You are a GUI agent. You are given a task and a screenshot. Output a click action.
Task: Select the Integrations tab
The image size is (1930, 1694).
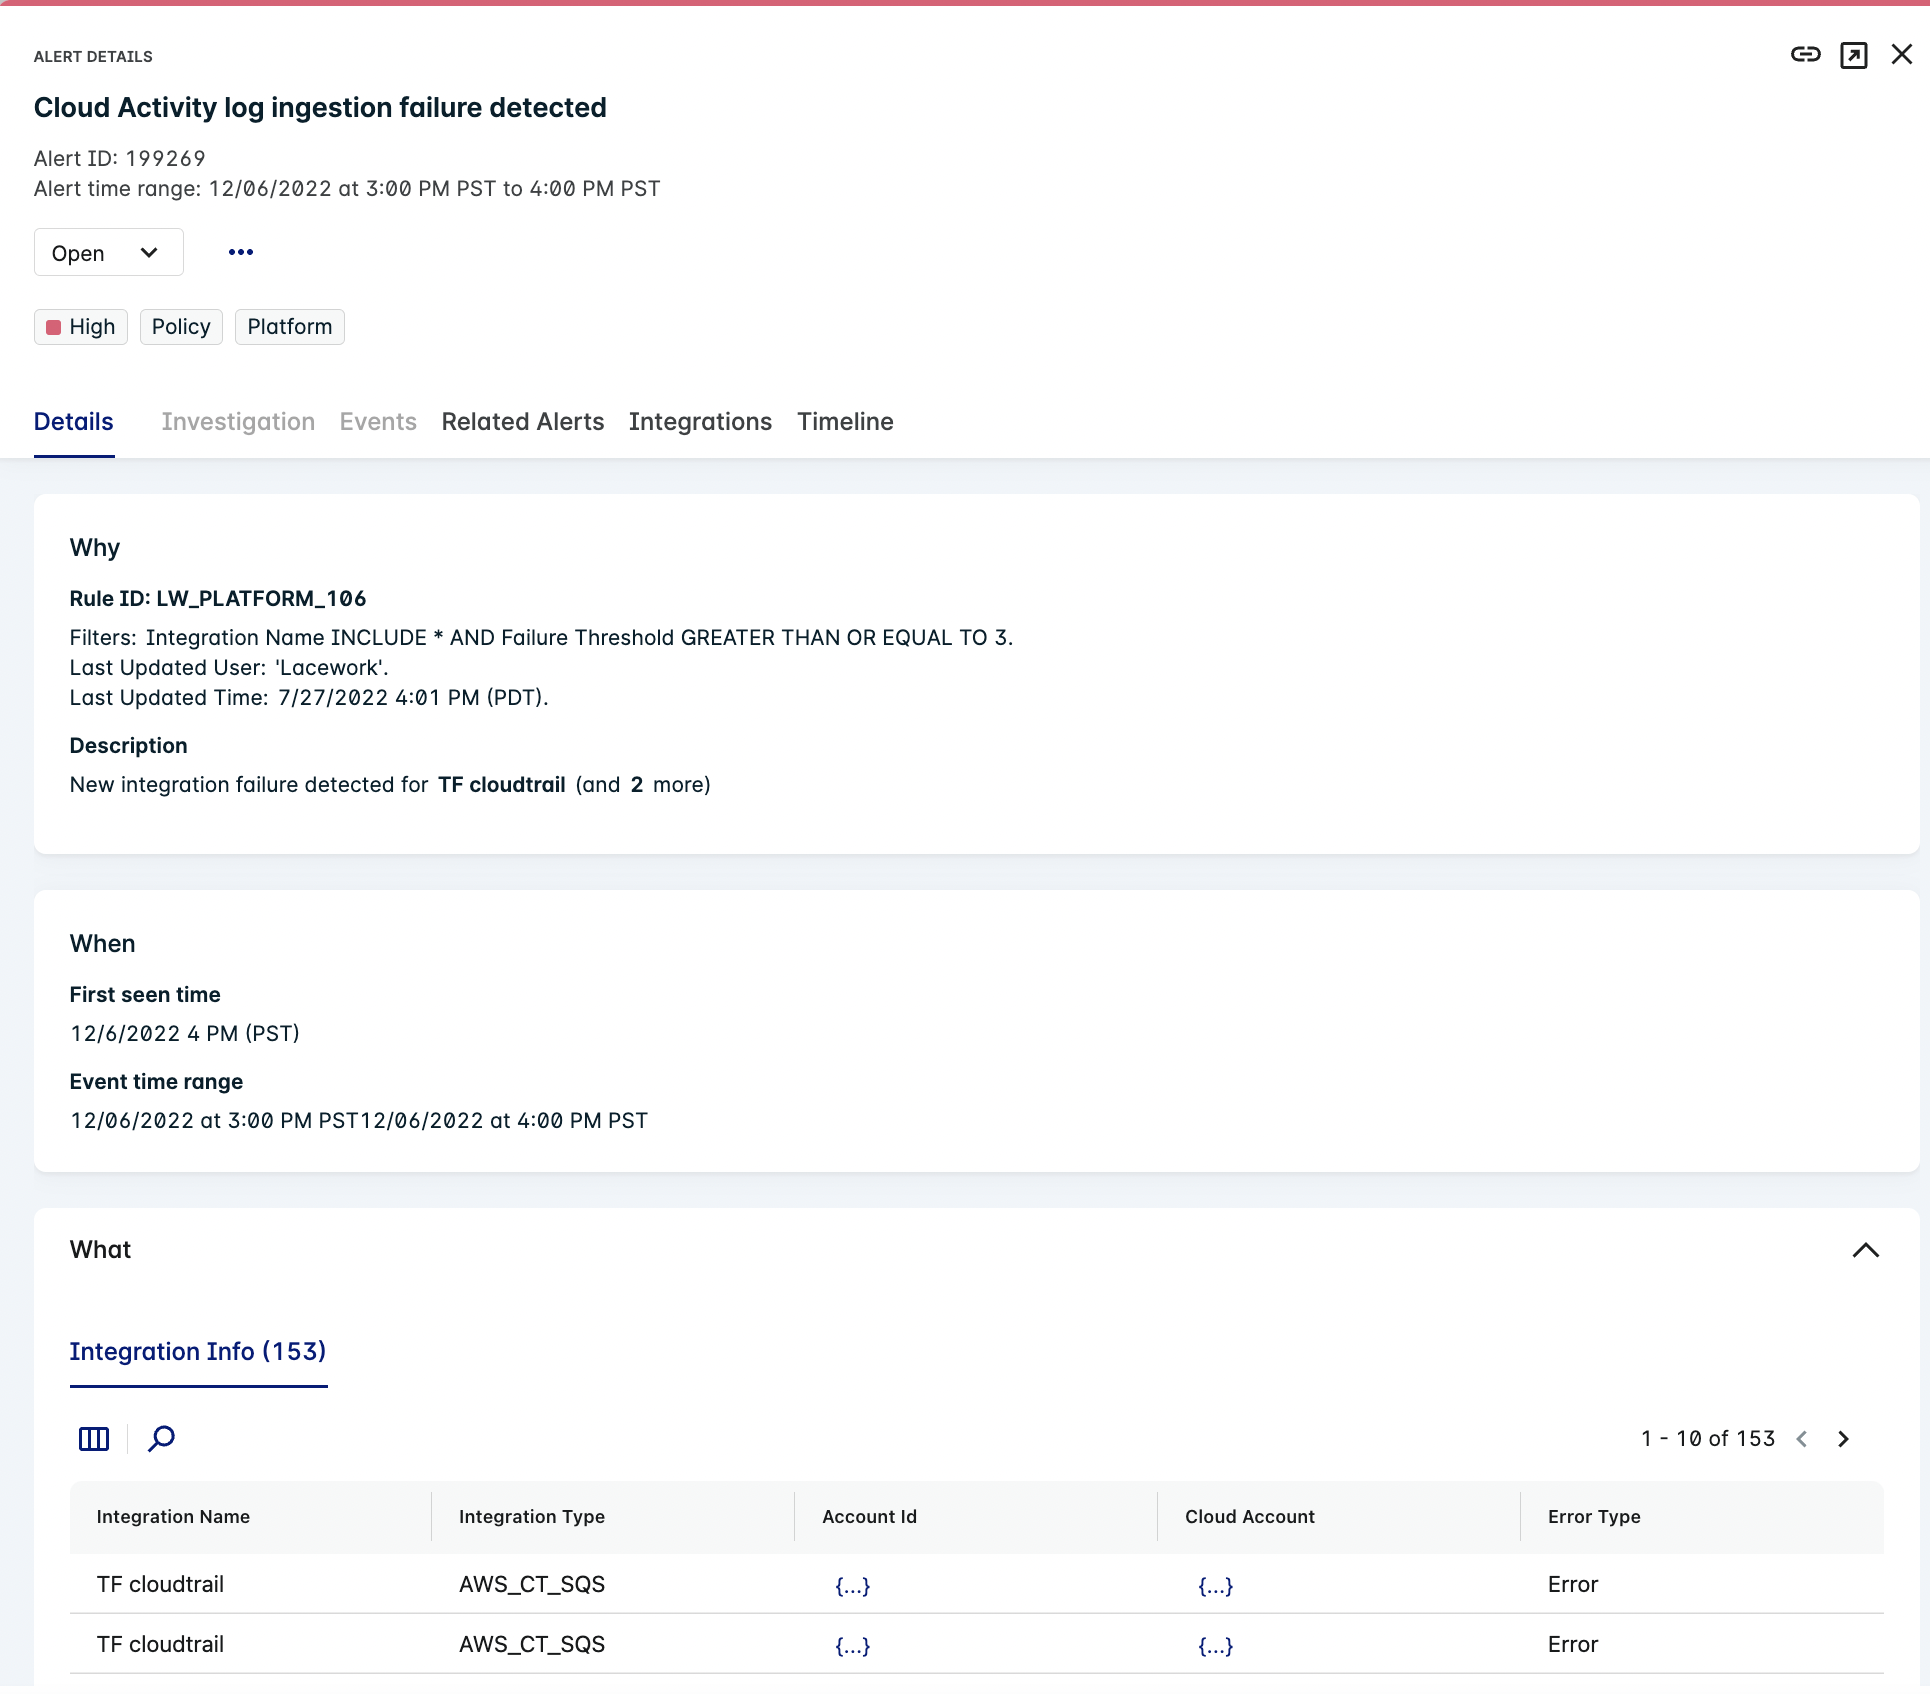coord(700,422)
